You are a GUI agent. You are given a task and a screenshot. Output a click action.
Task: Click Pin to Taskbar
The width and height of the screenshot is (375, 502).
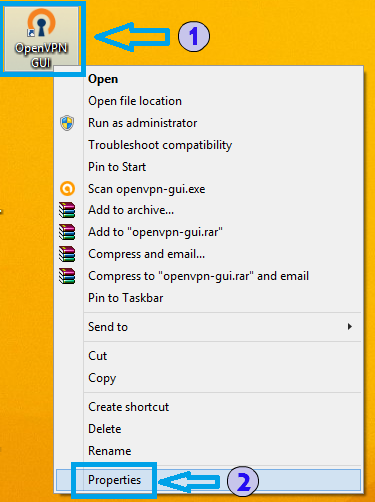point(208,298)
